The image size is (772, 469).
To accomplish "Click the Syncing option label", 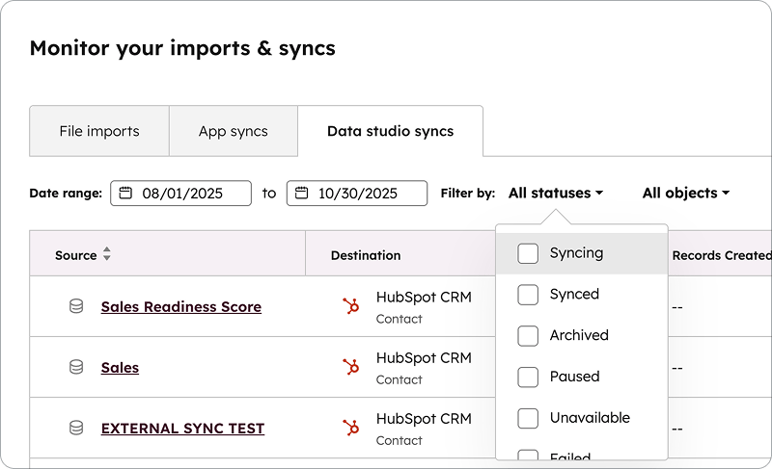I will (577, 253).
